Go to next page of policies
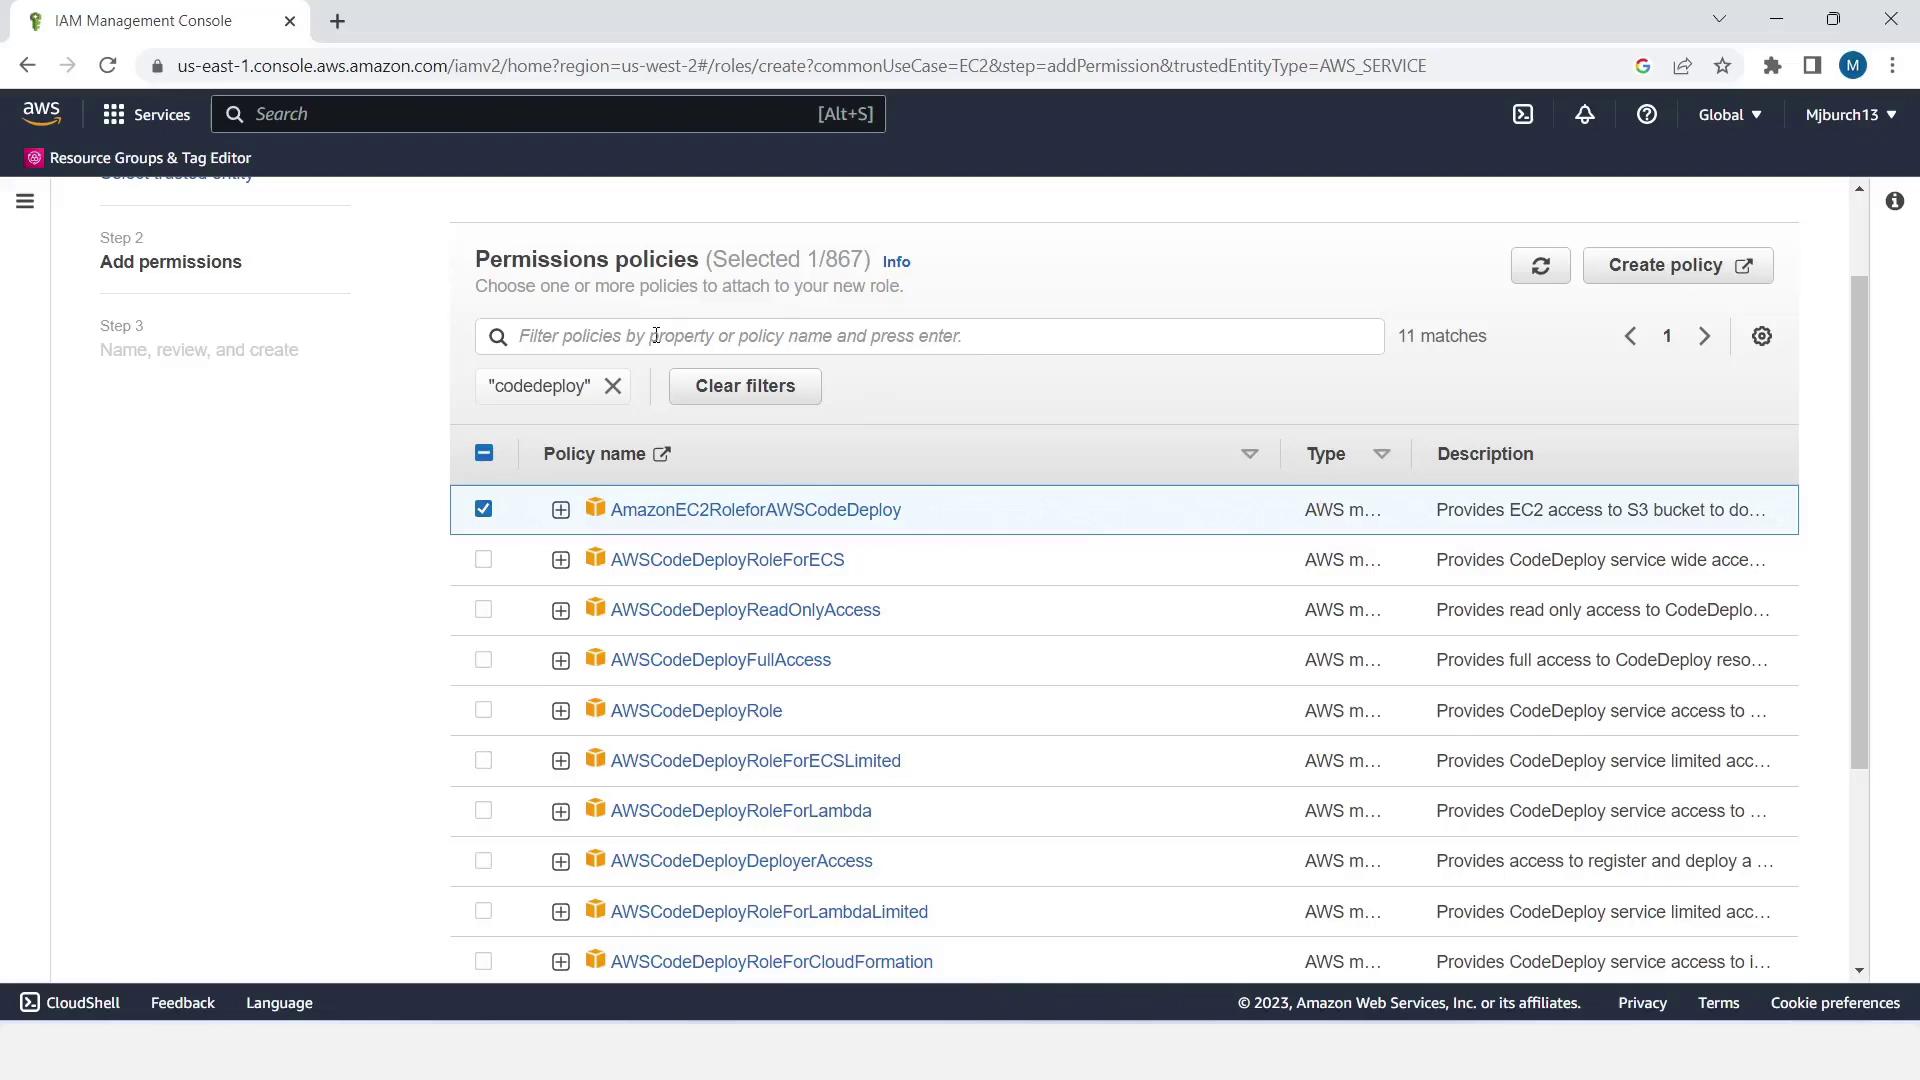This screenshot has height=1080, width=1920. (1704, 336)
